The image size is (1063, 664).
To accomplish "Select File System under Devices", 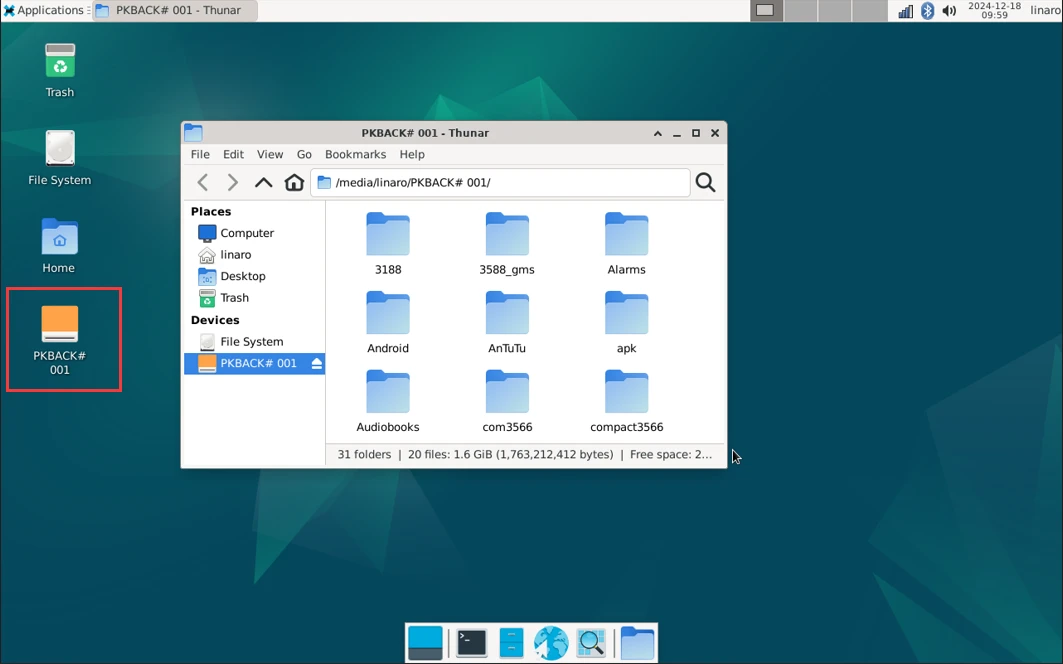I will click(254, 341).
